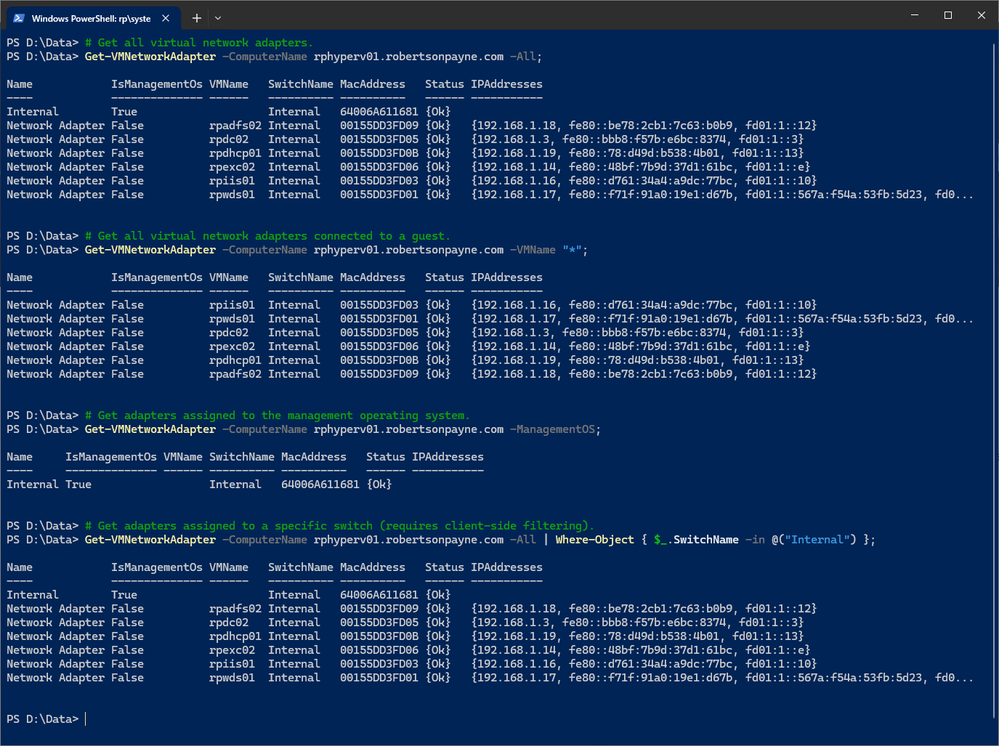999x746 pixels.
Task: Click 'rpwds01' in the second table
Action: 232,319
